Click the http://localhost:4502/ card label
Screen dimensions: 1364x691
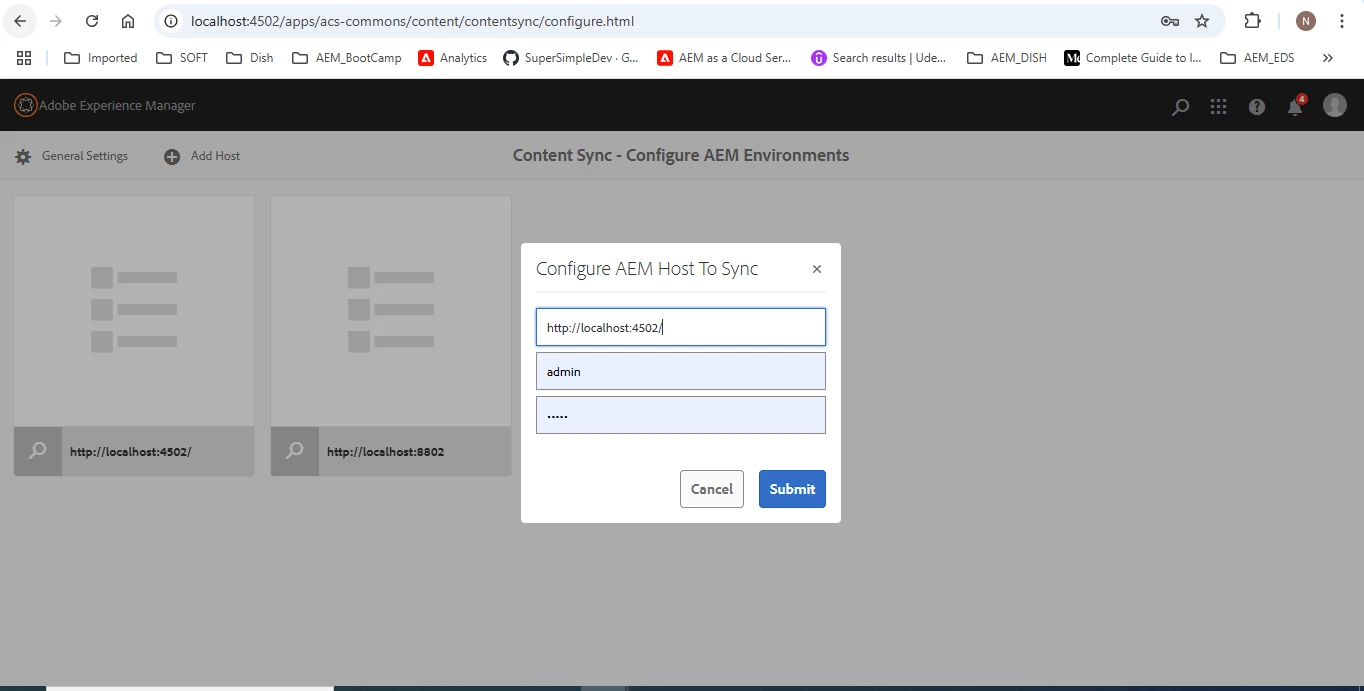tap(130, 452)
